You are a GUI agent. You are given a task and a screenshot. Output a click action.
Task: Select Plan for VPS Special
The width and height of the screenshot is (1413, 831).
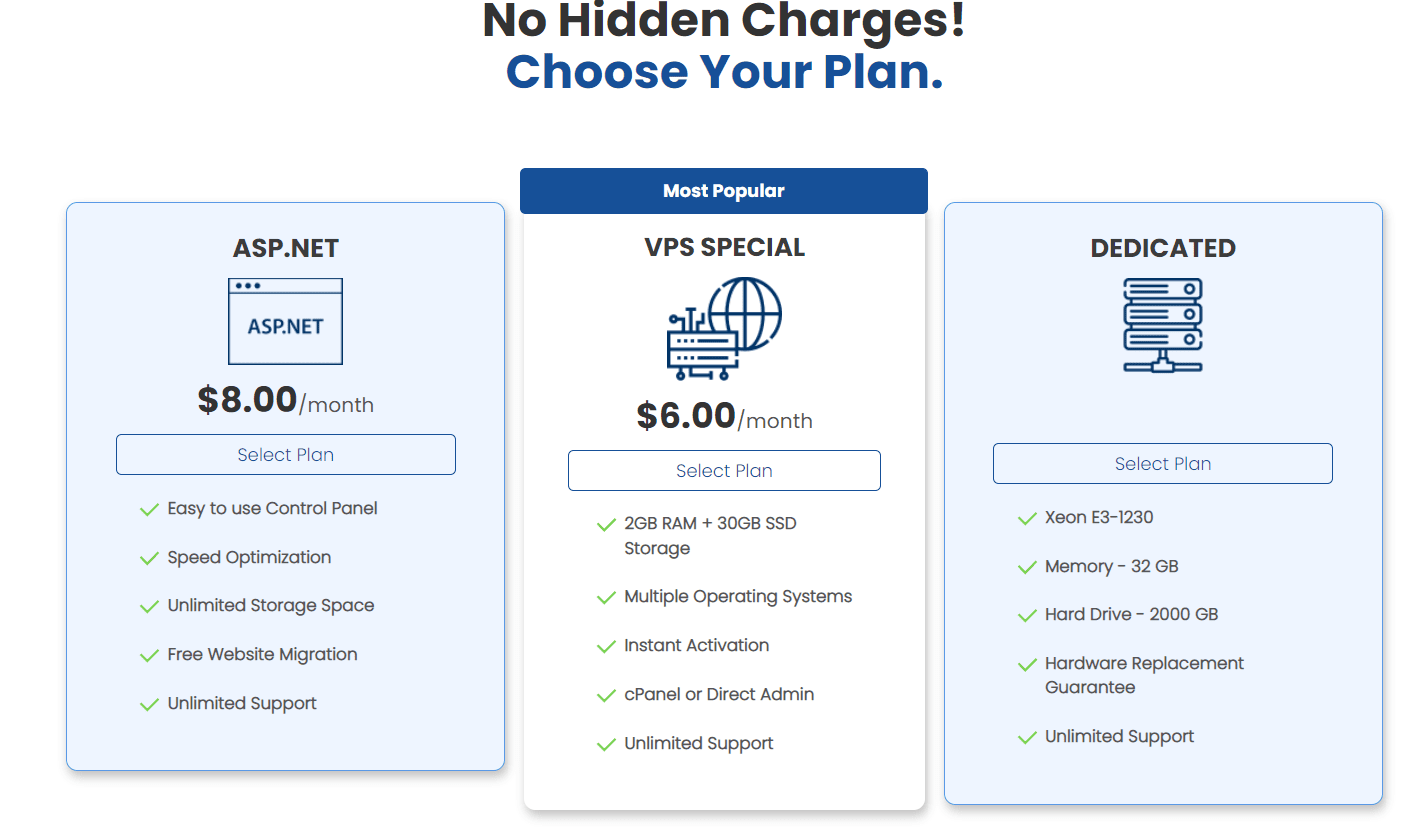pyautogui.click(x=724, y=471)
